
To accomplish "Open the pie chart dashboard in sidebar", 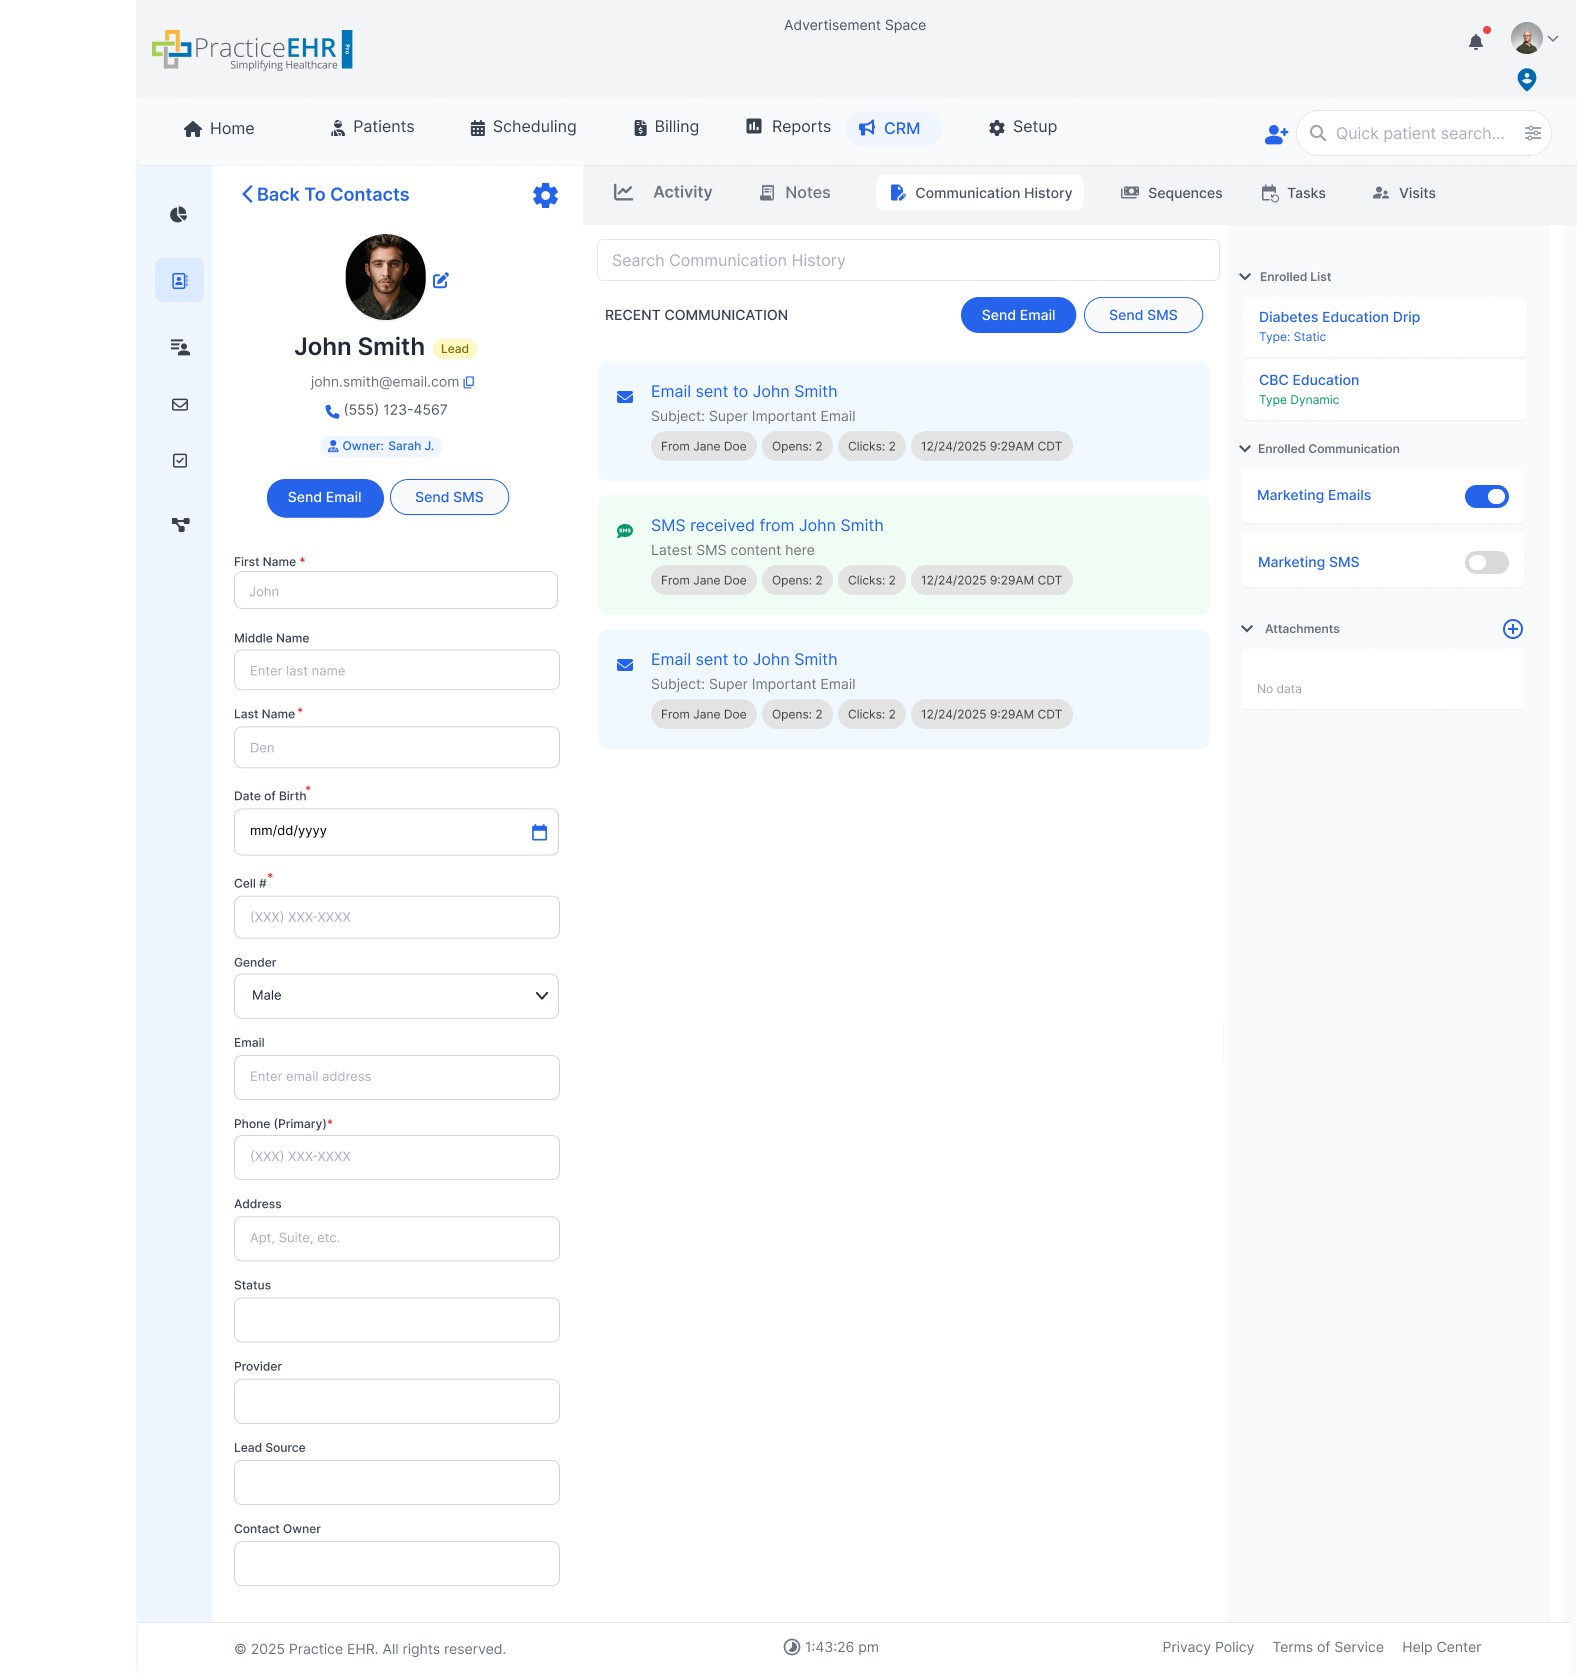I will [179, 215].
